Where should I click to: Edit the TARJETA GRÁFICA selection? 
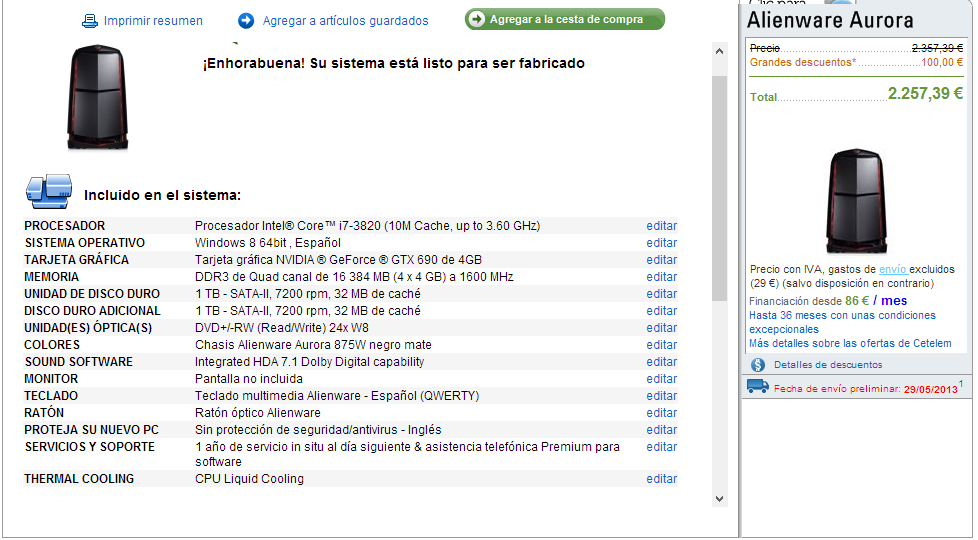coord(662,259)
